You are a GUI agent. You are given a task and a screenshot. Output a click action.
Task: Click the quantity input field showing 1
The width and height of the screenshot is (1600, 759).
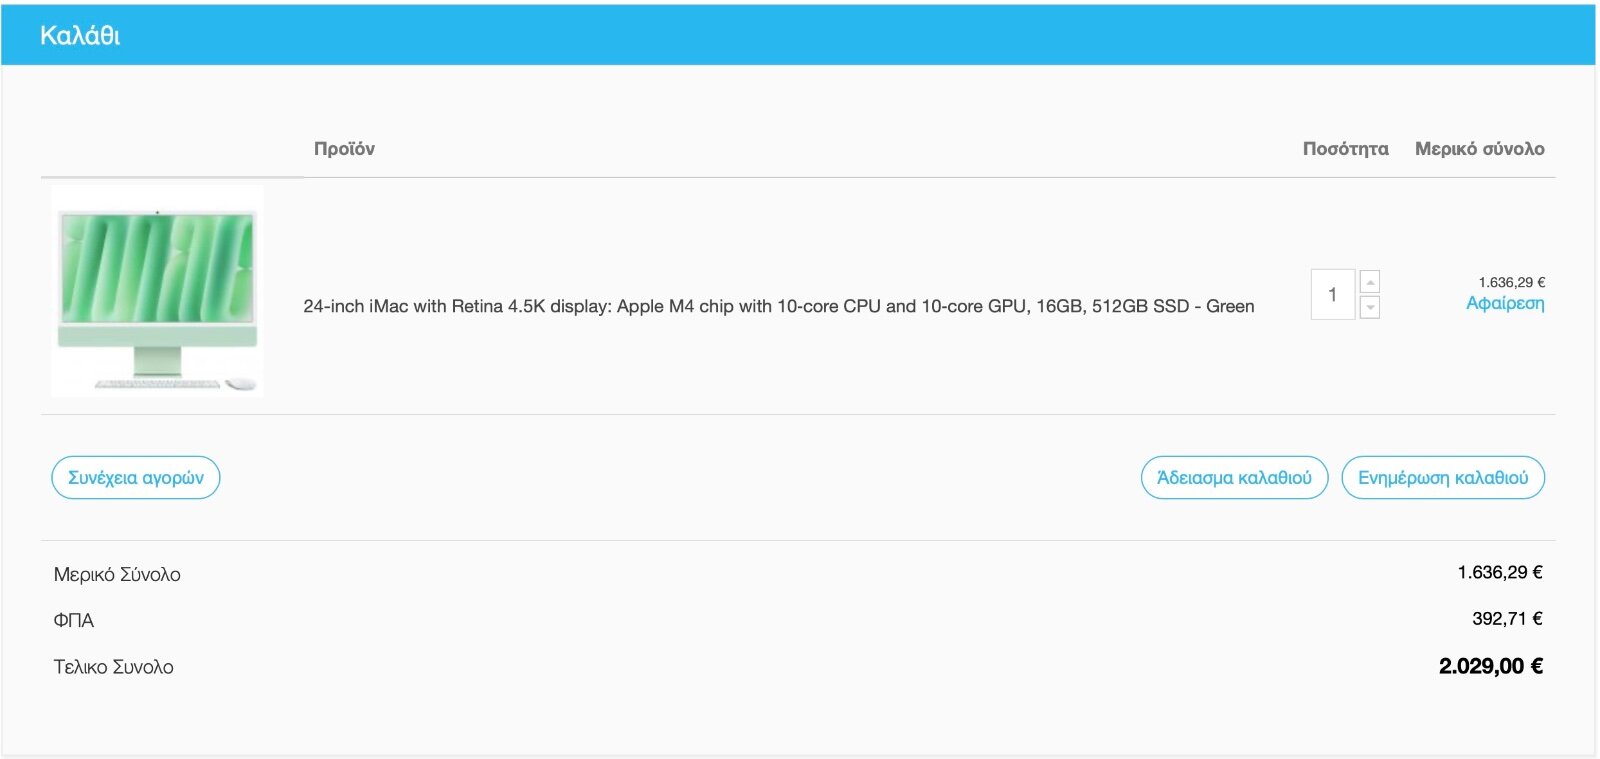[x=1332, y=294]
